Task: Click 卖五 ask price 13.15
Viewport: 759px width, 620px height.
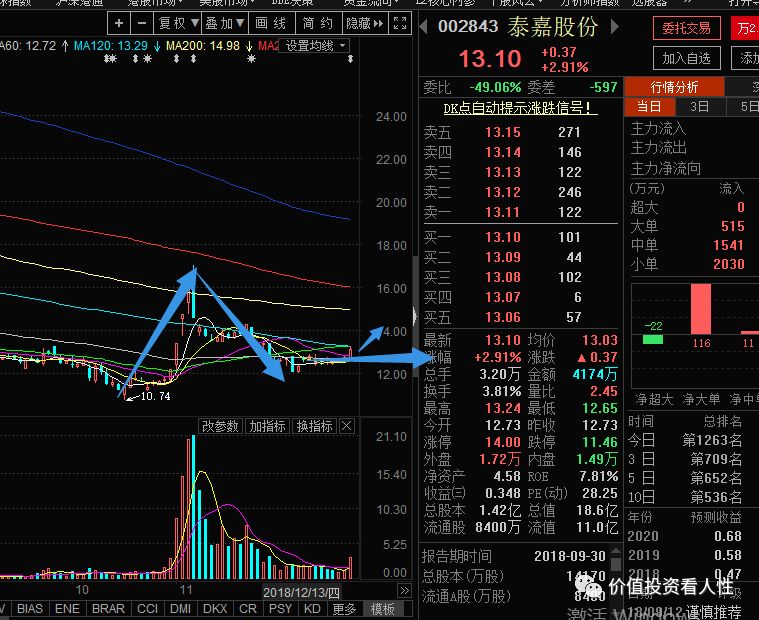Action: tap(503, 132)
